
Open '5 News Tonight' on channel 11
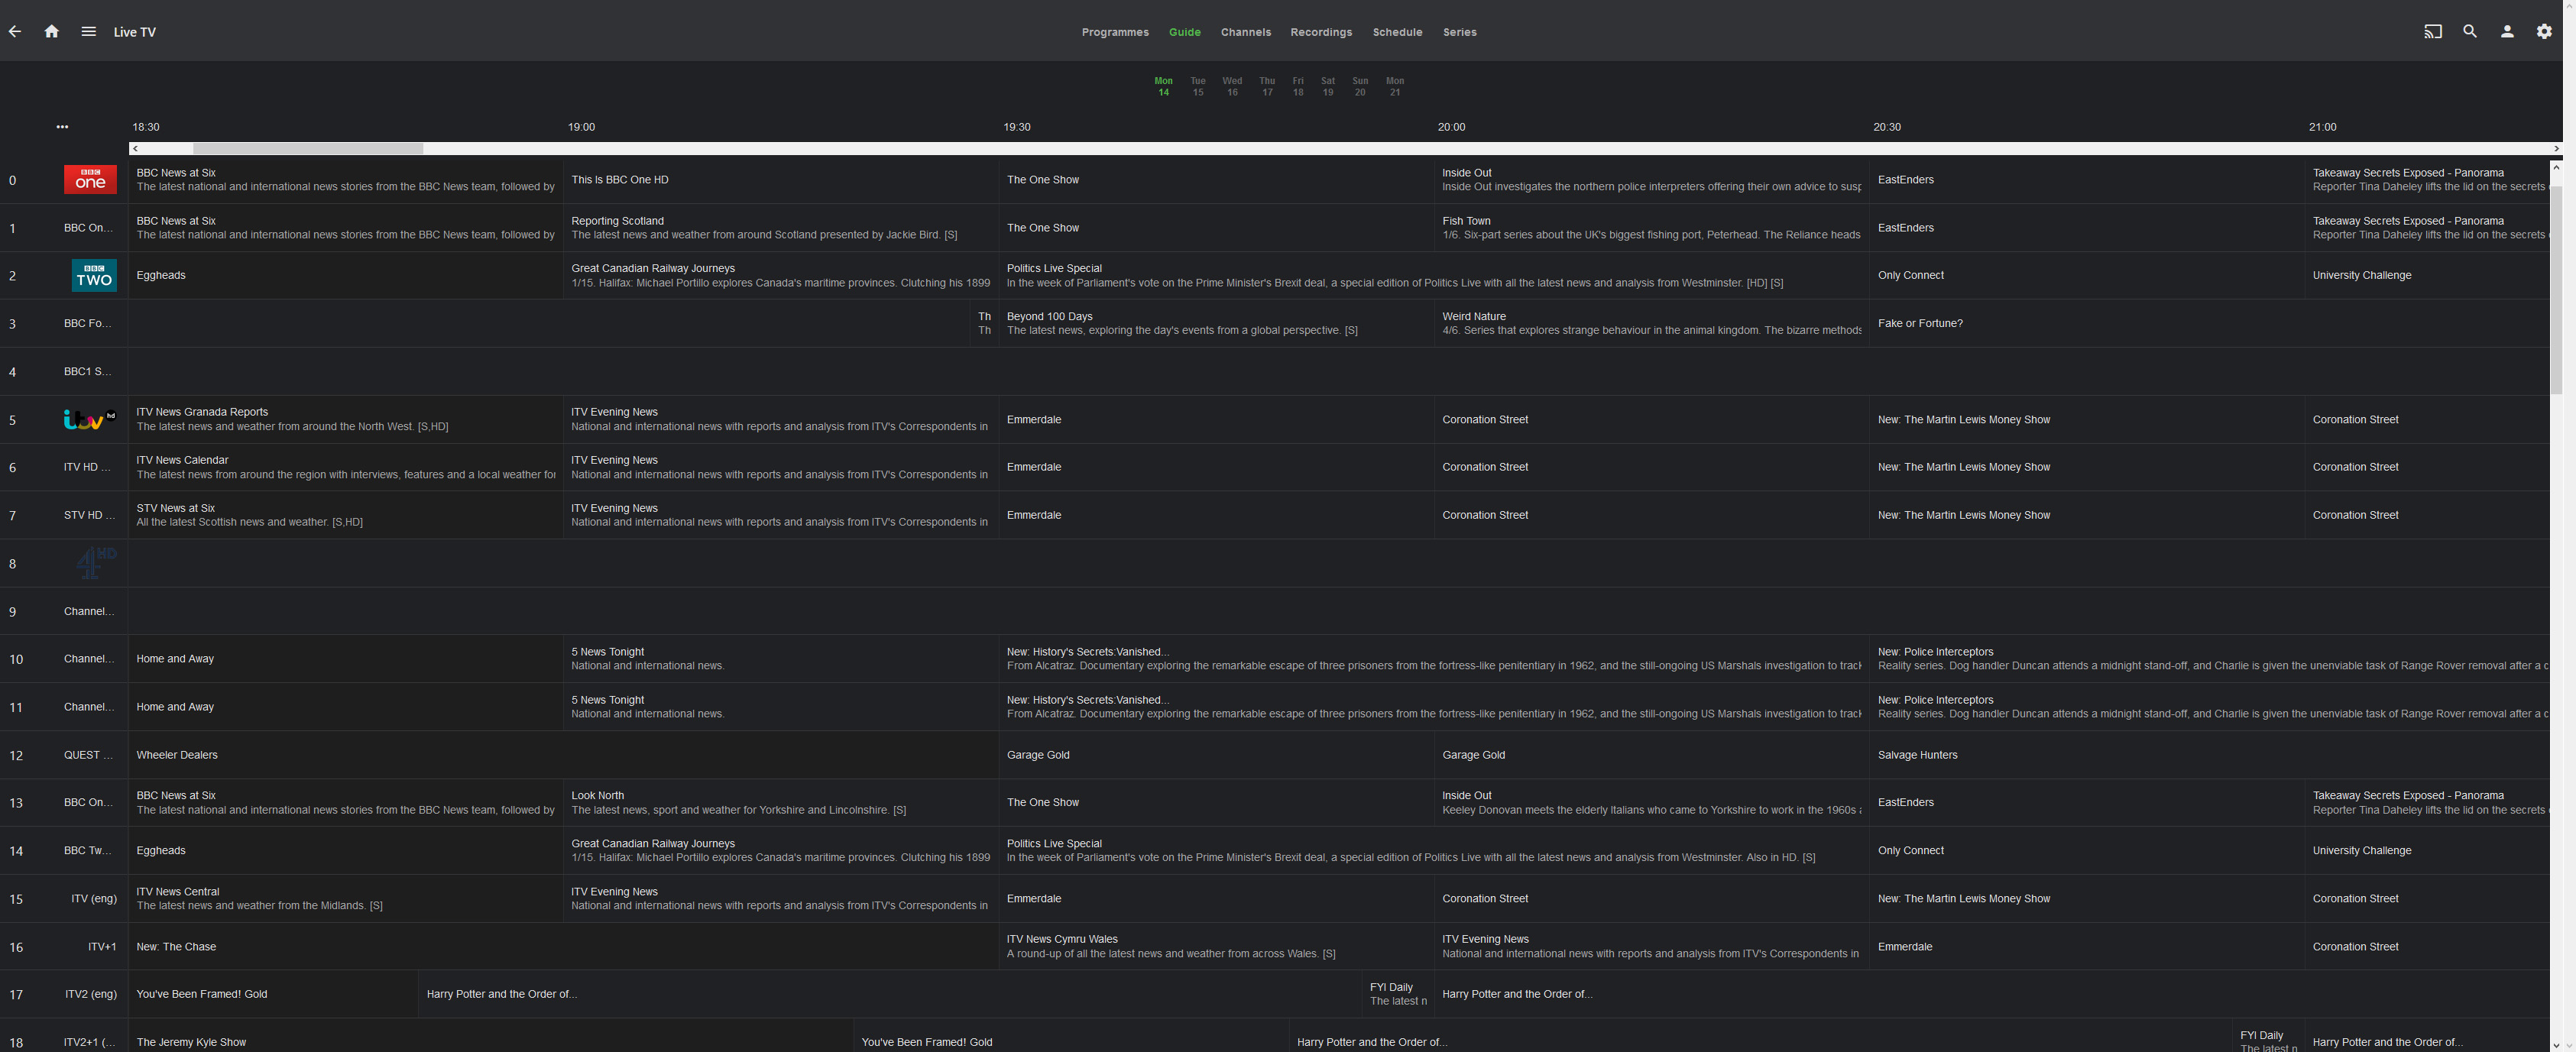pos(781,707)
